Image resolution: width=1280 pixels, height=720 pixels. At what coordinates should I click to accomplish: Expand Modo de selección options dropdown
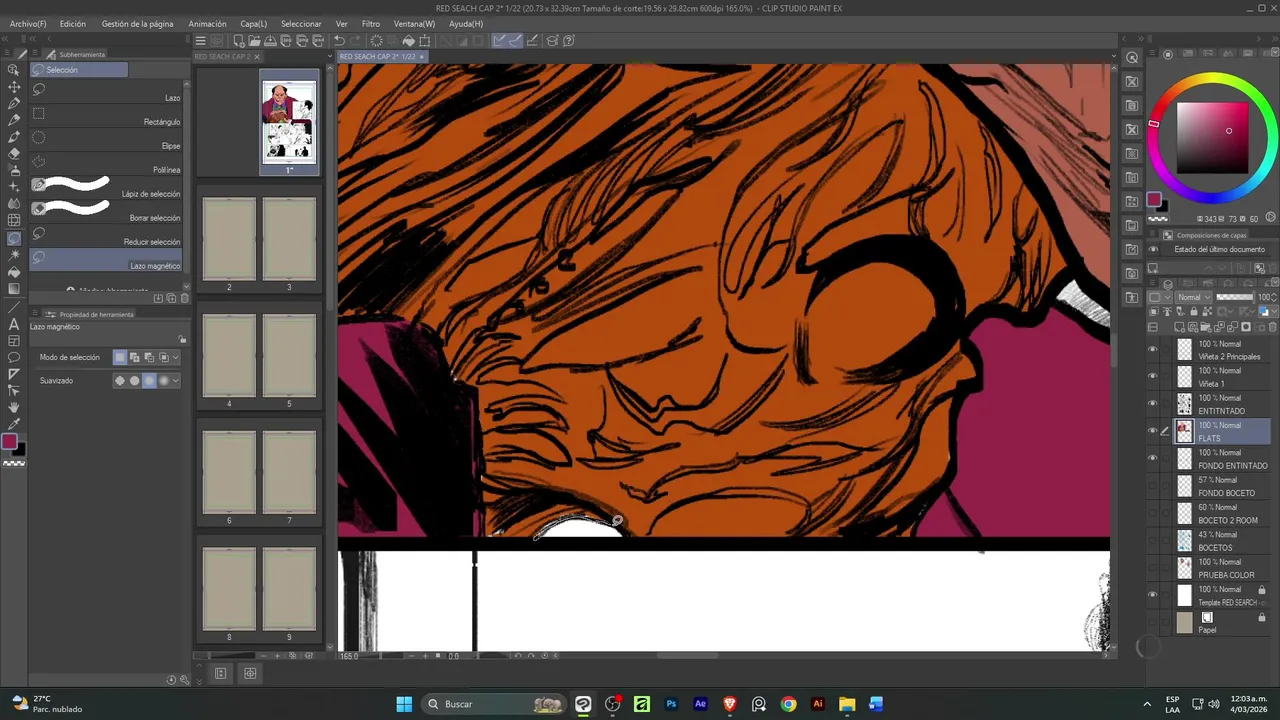176,357
